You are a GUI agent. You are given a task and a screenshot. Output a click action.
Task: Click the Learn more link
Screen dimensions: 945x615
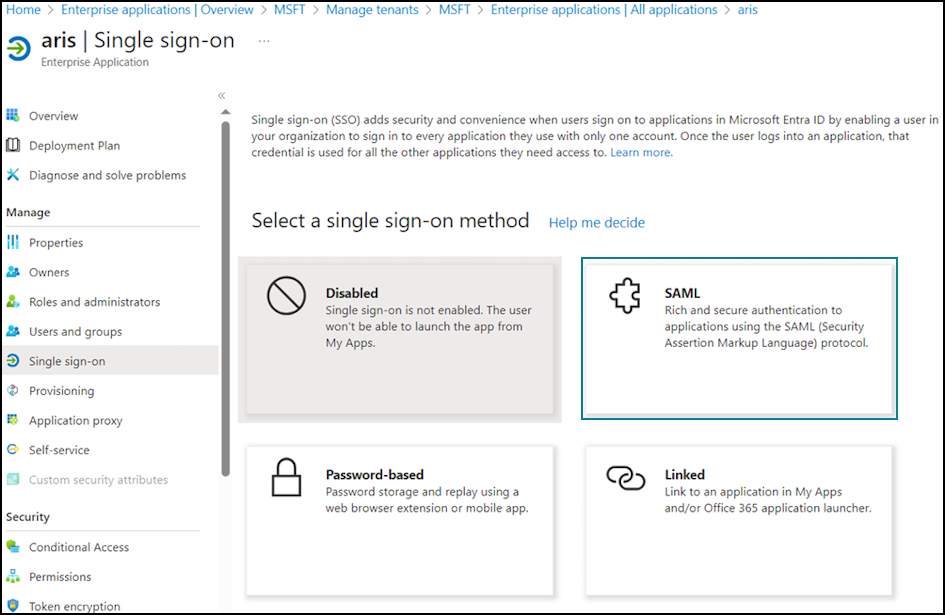coord(641,153)
